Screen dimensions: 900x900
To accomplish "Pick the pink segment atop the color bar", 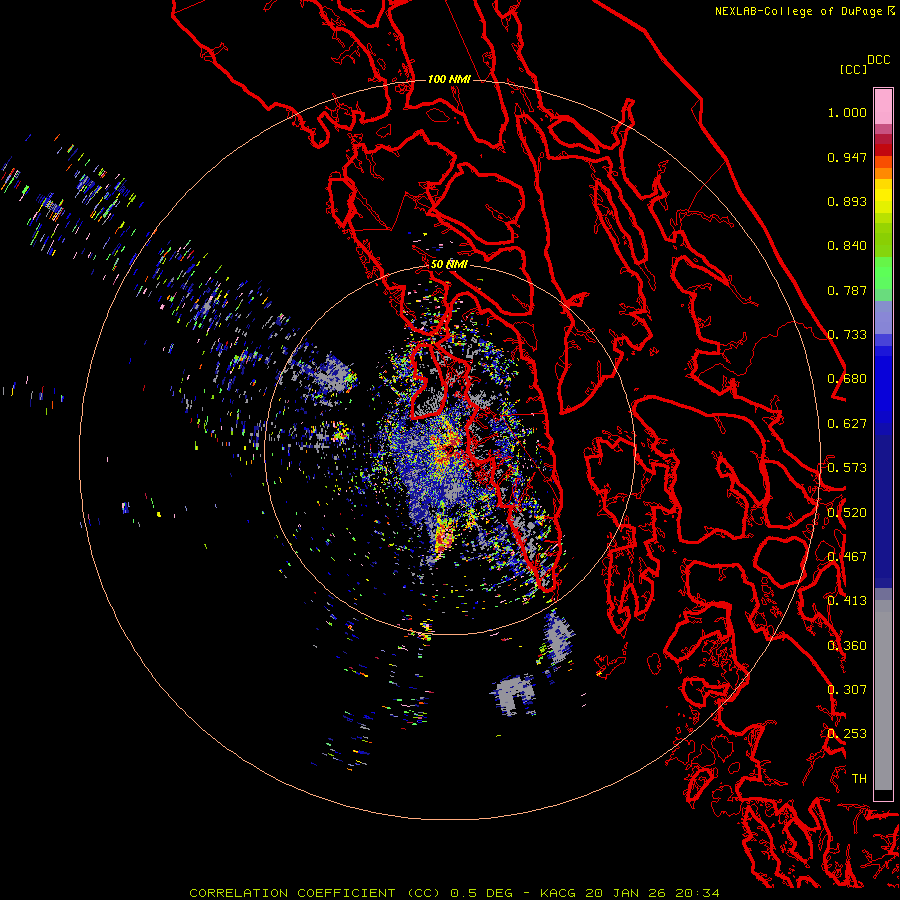I will point(883,106).
